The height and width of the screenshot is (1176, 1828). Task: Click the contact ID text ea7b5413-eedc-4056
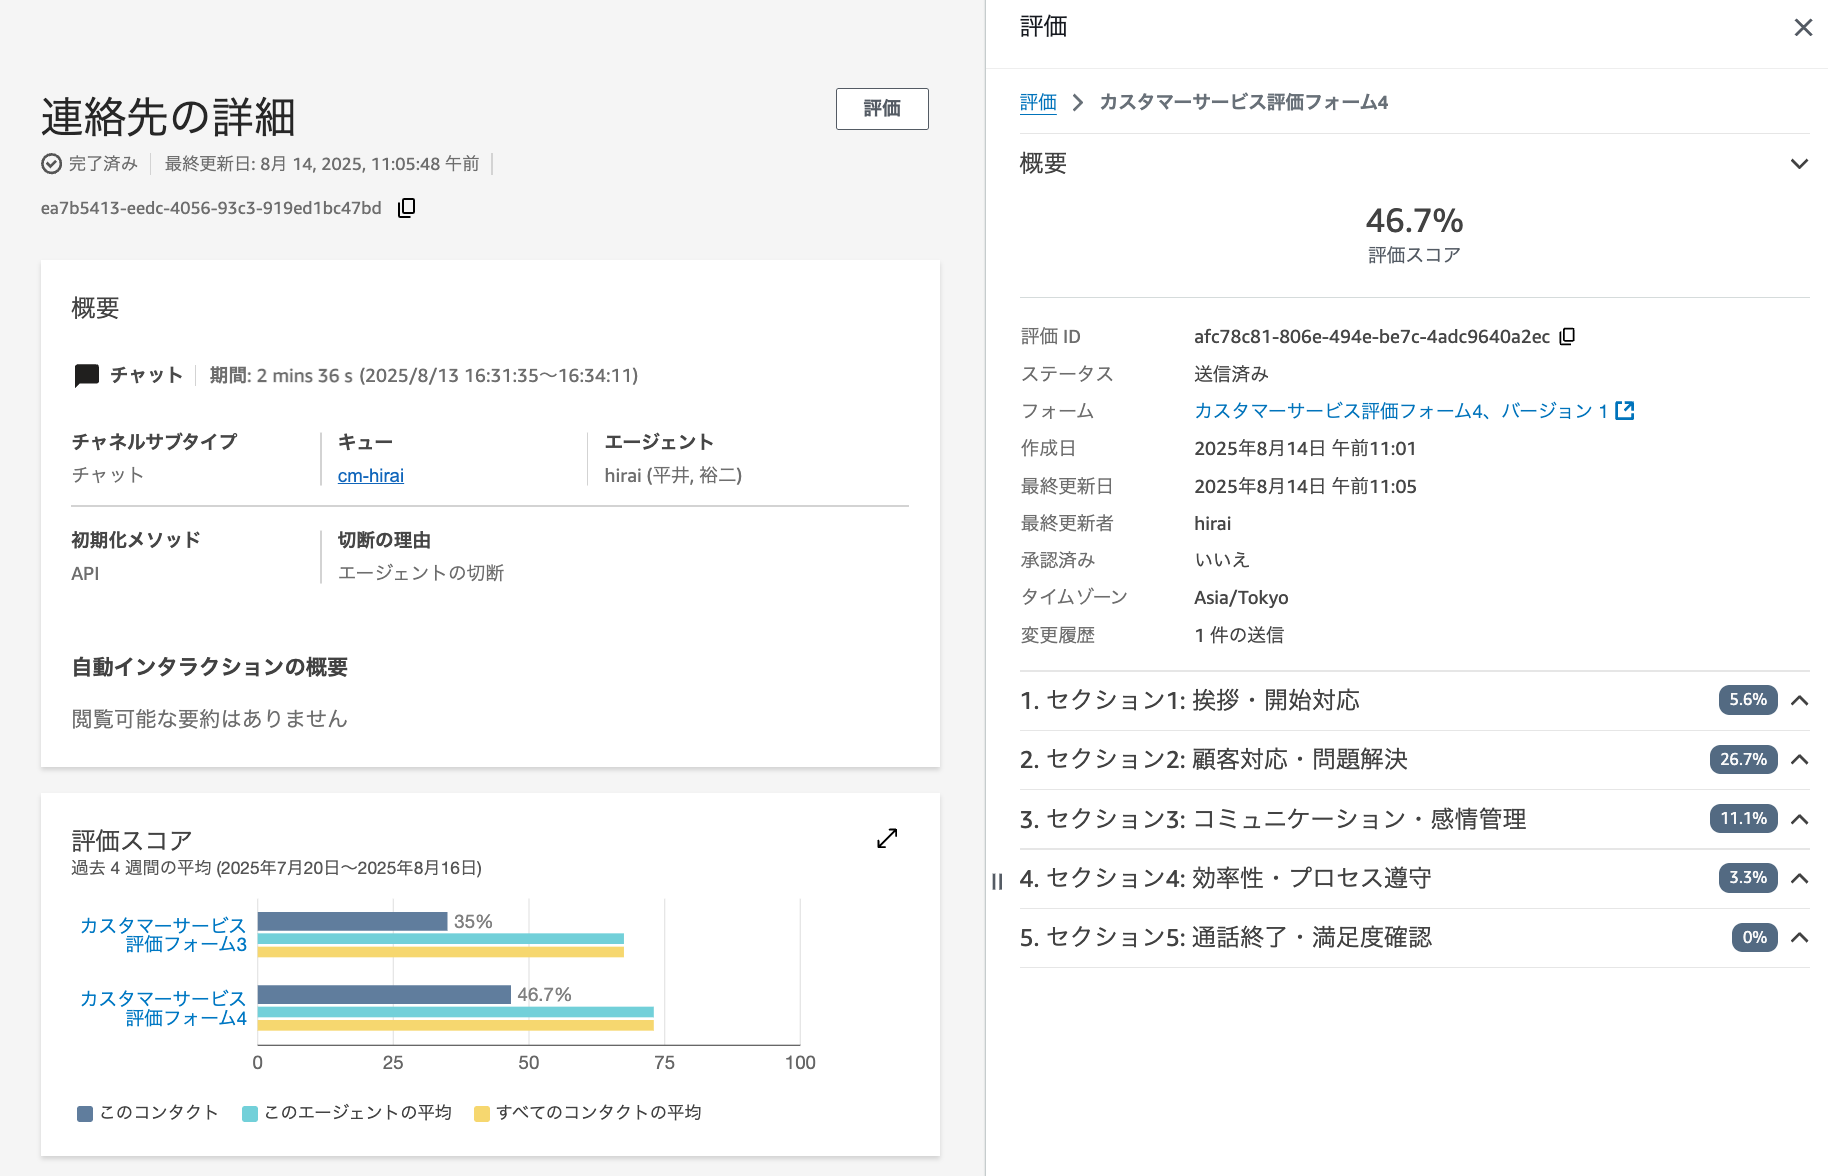pos(211,208)
